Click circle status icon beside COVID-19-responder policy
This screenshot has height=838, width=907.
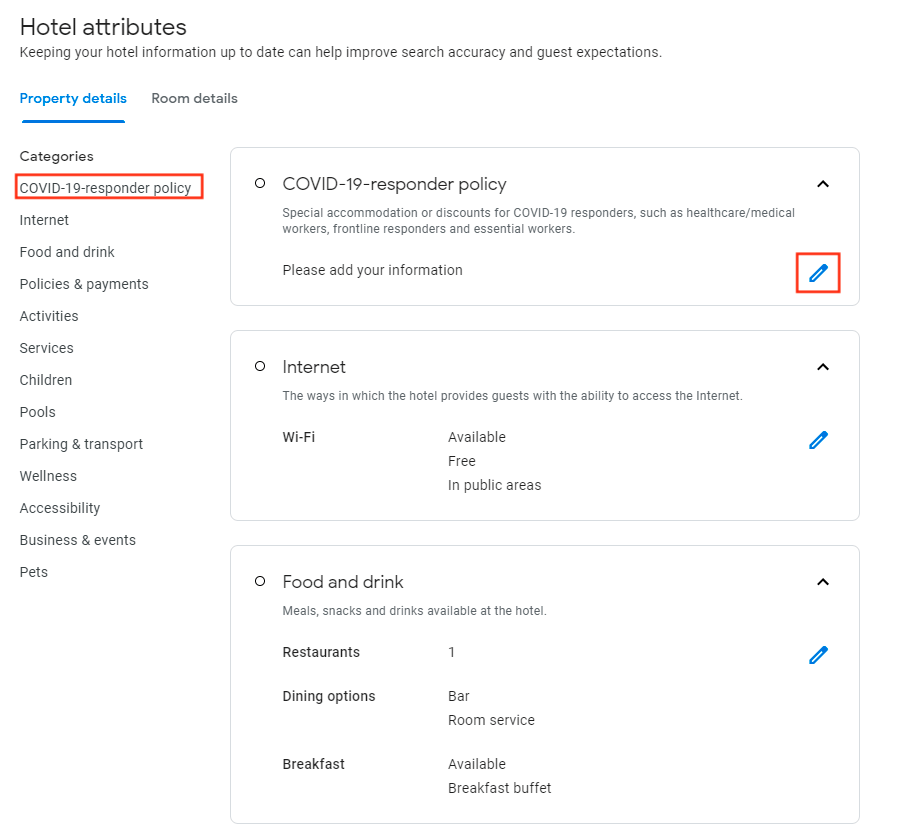(x=260, y=183)
